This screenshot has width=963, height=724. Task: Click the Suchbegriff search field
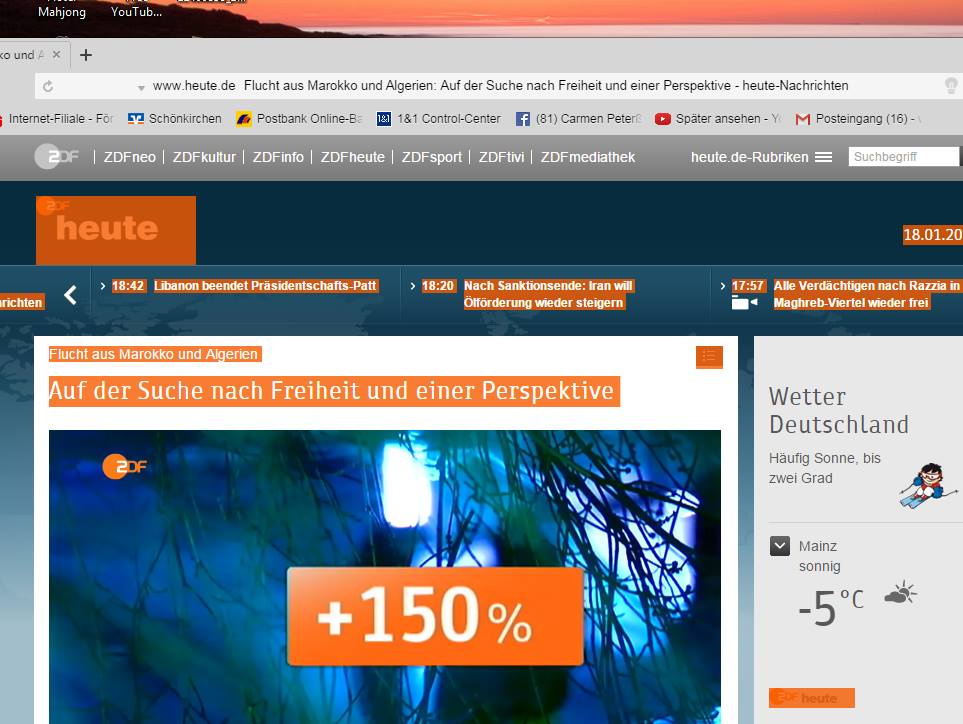(x=902, y=157)
